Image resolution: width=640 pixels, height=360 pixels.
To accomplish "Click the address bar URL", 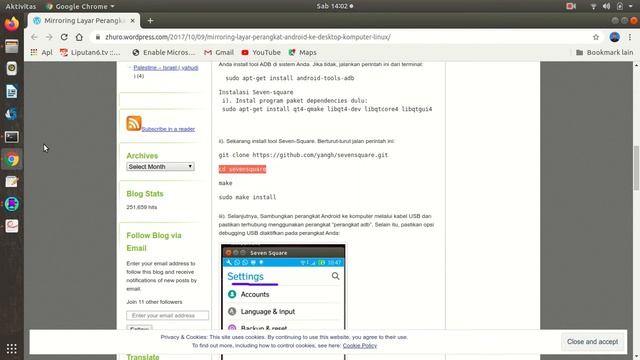I will click(248, 37).
